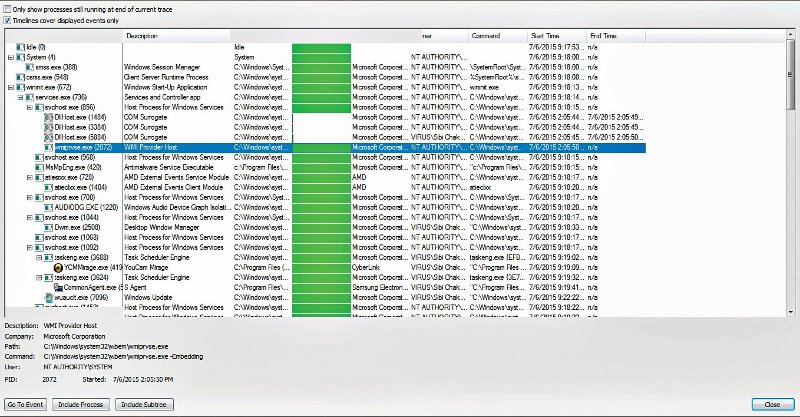Click the smss.exe (388) process icon
Image resolution: width=800 pixels, height=417 pixels.
tap(30, 67)
